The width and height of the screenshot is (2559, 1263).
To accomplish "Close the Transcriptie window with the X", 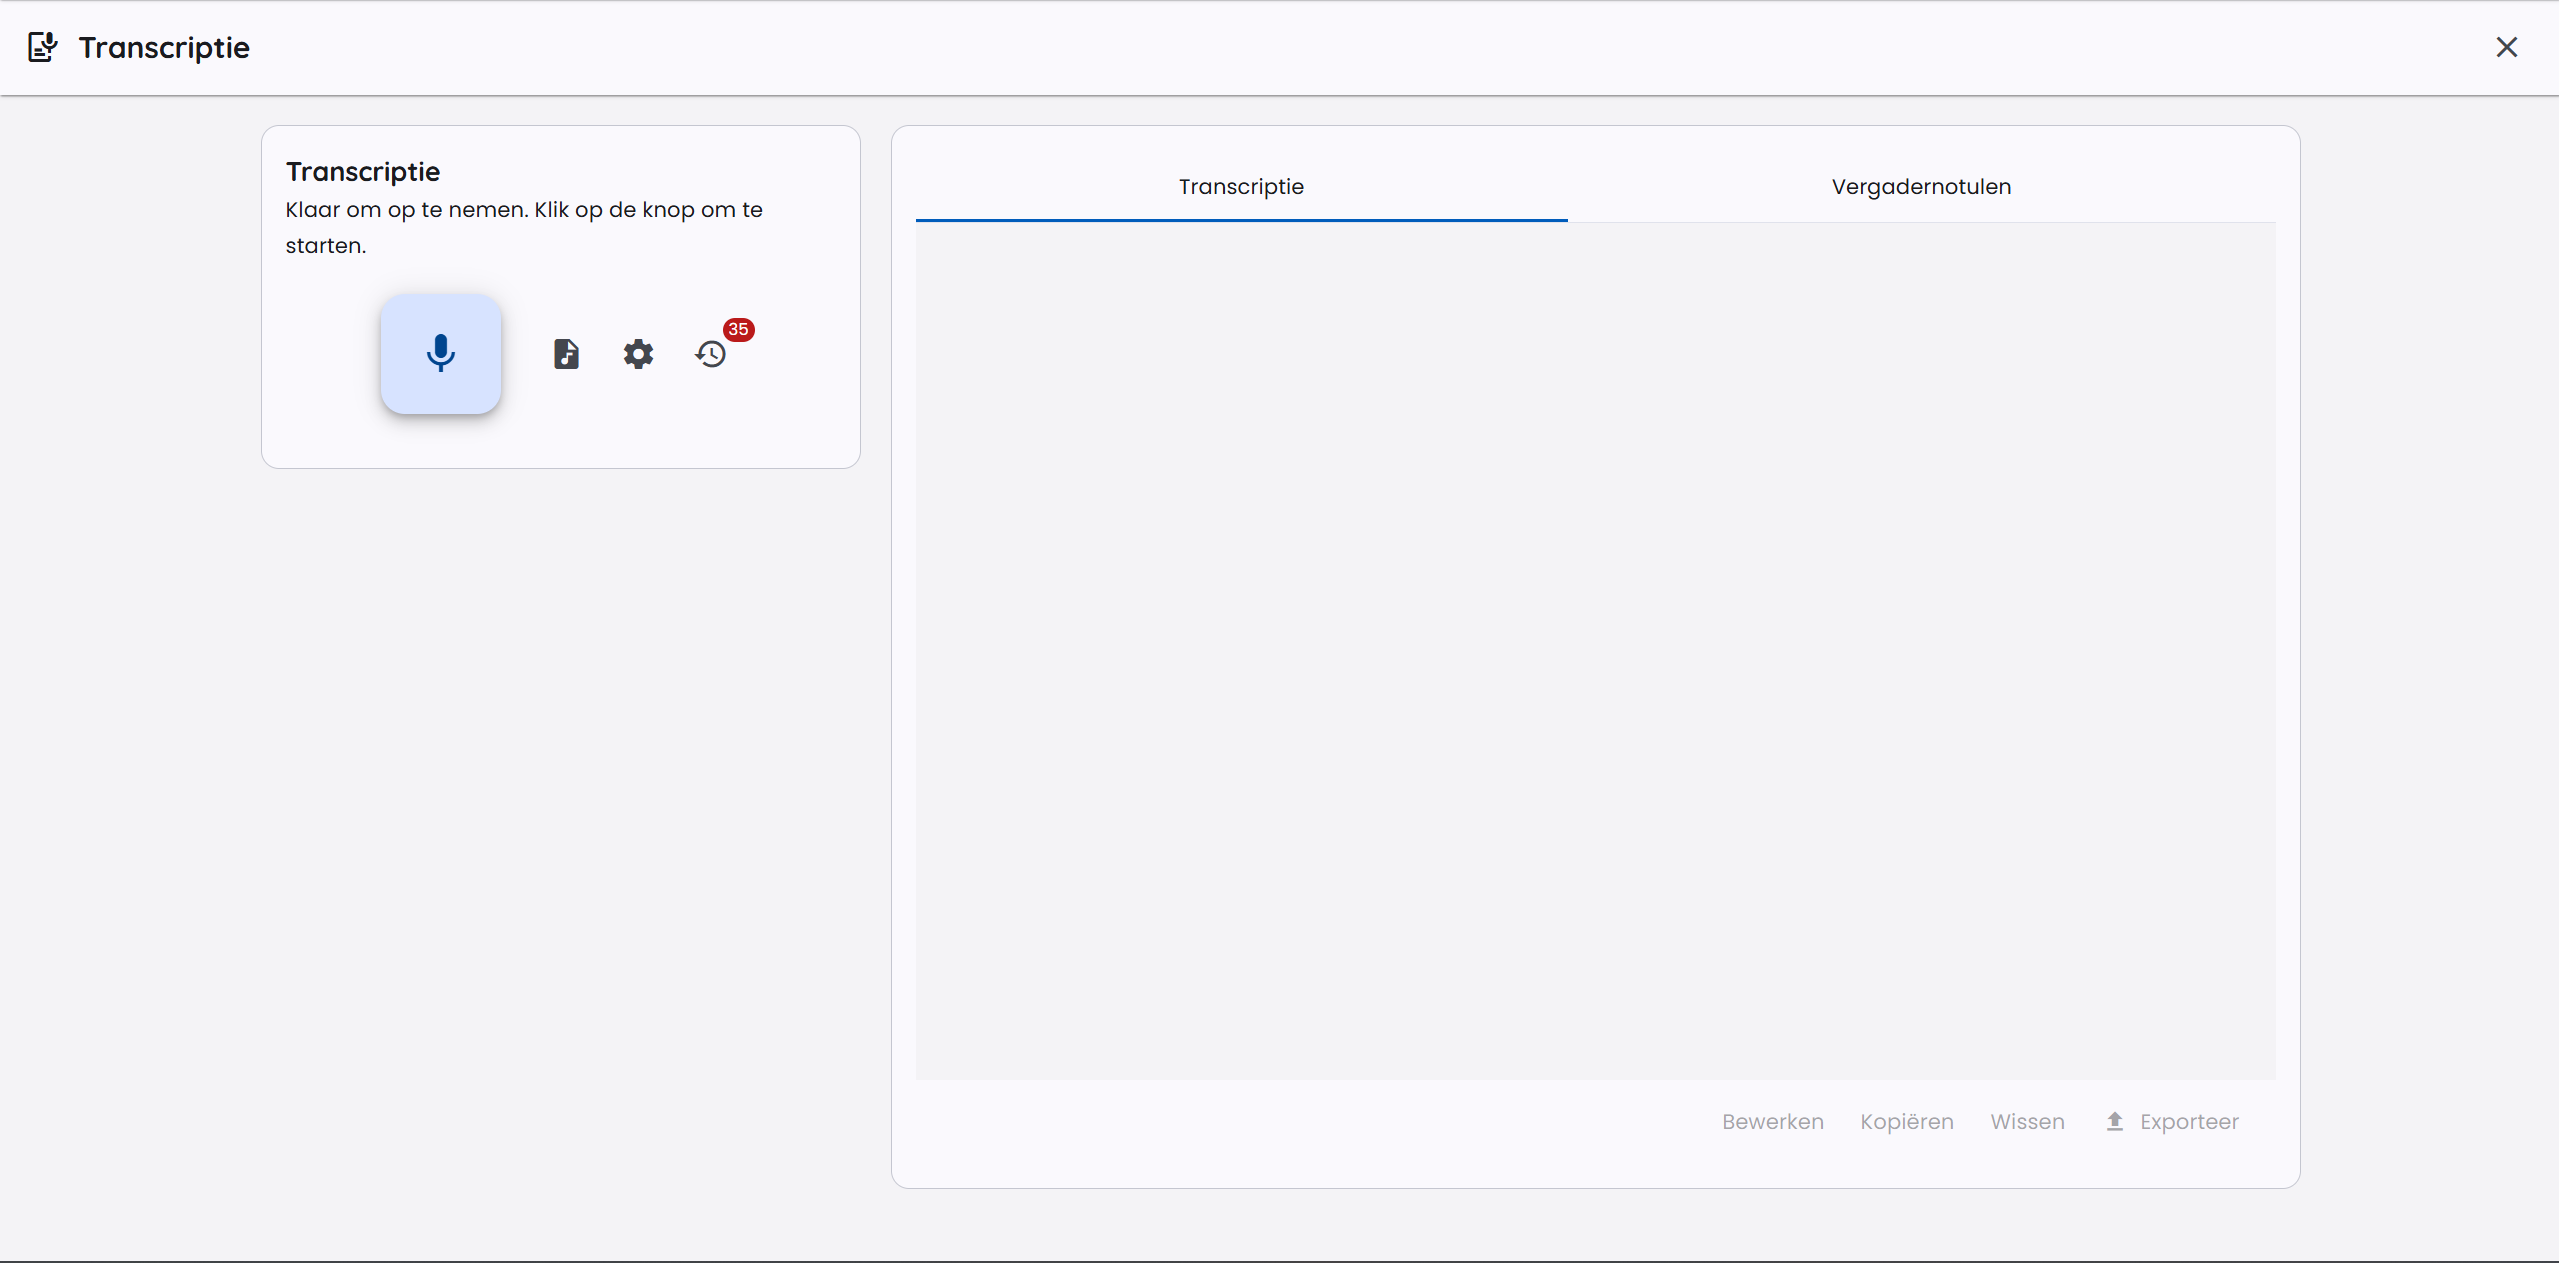I will 2506,47.
